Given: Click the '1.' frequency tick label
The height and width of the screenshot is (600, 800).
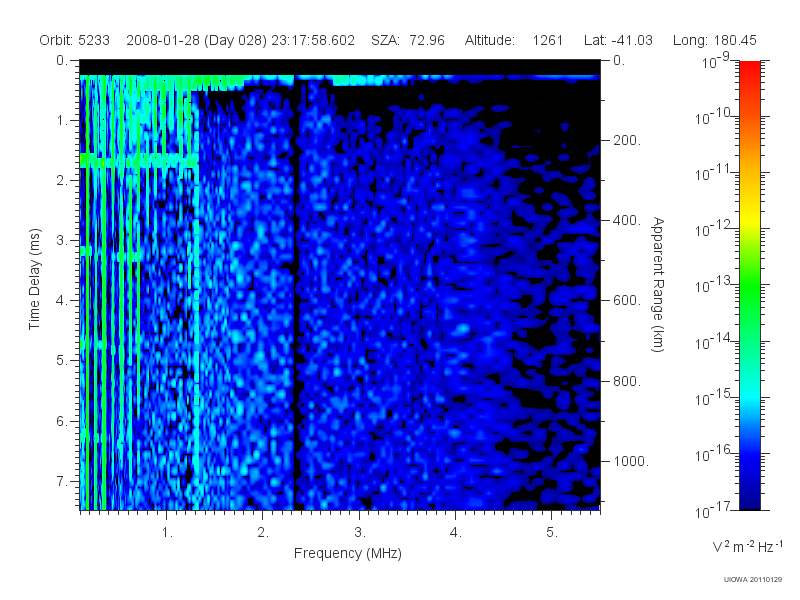Looking at the screenshot, I should coord(167,533).
